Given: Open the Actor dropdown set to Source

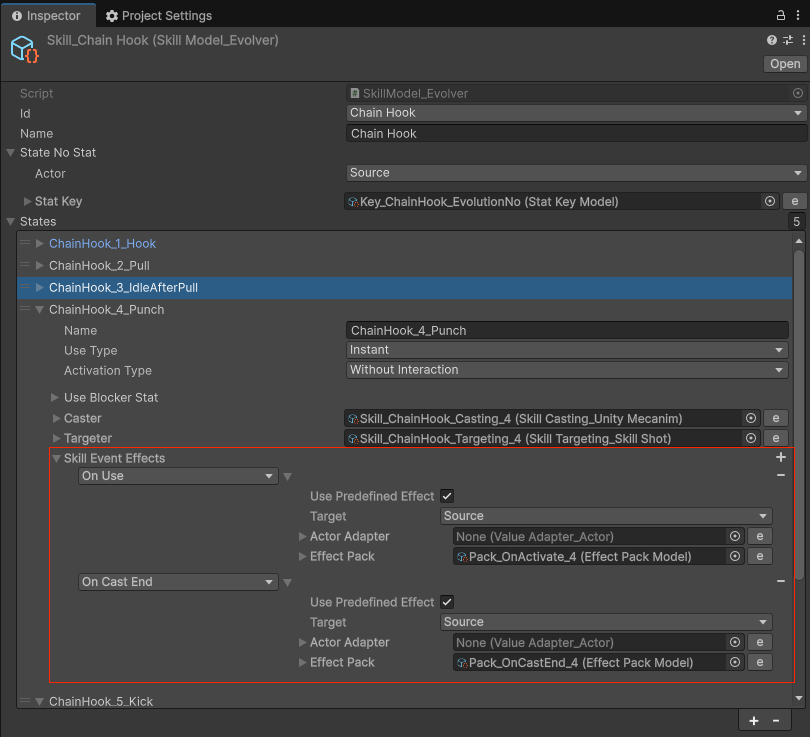Looking at the screenshot, I should 576,173.
